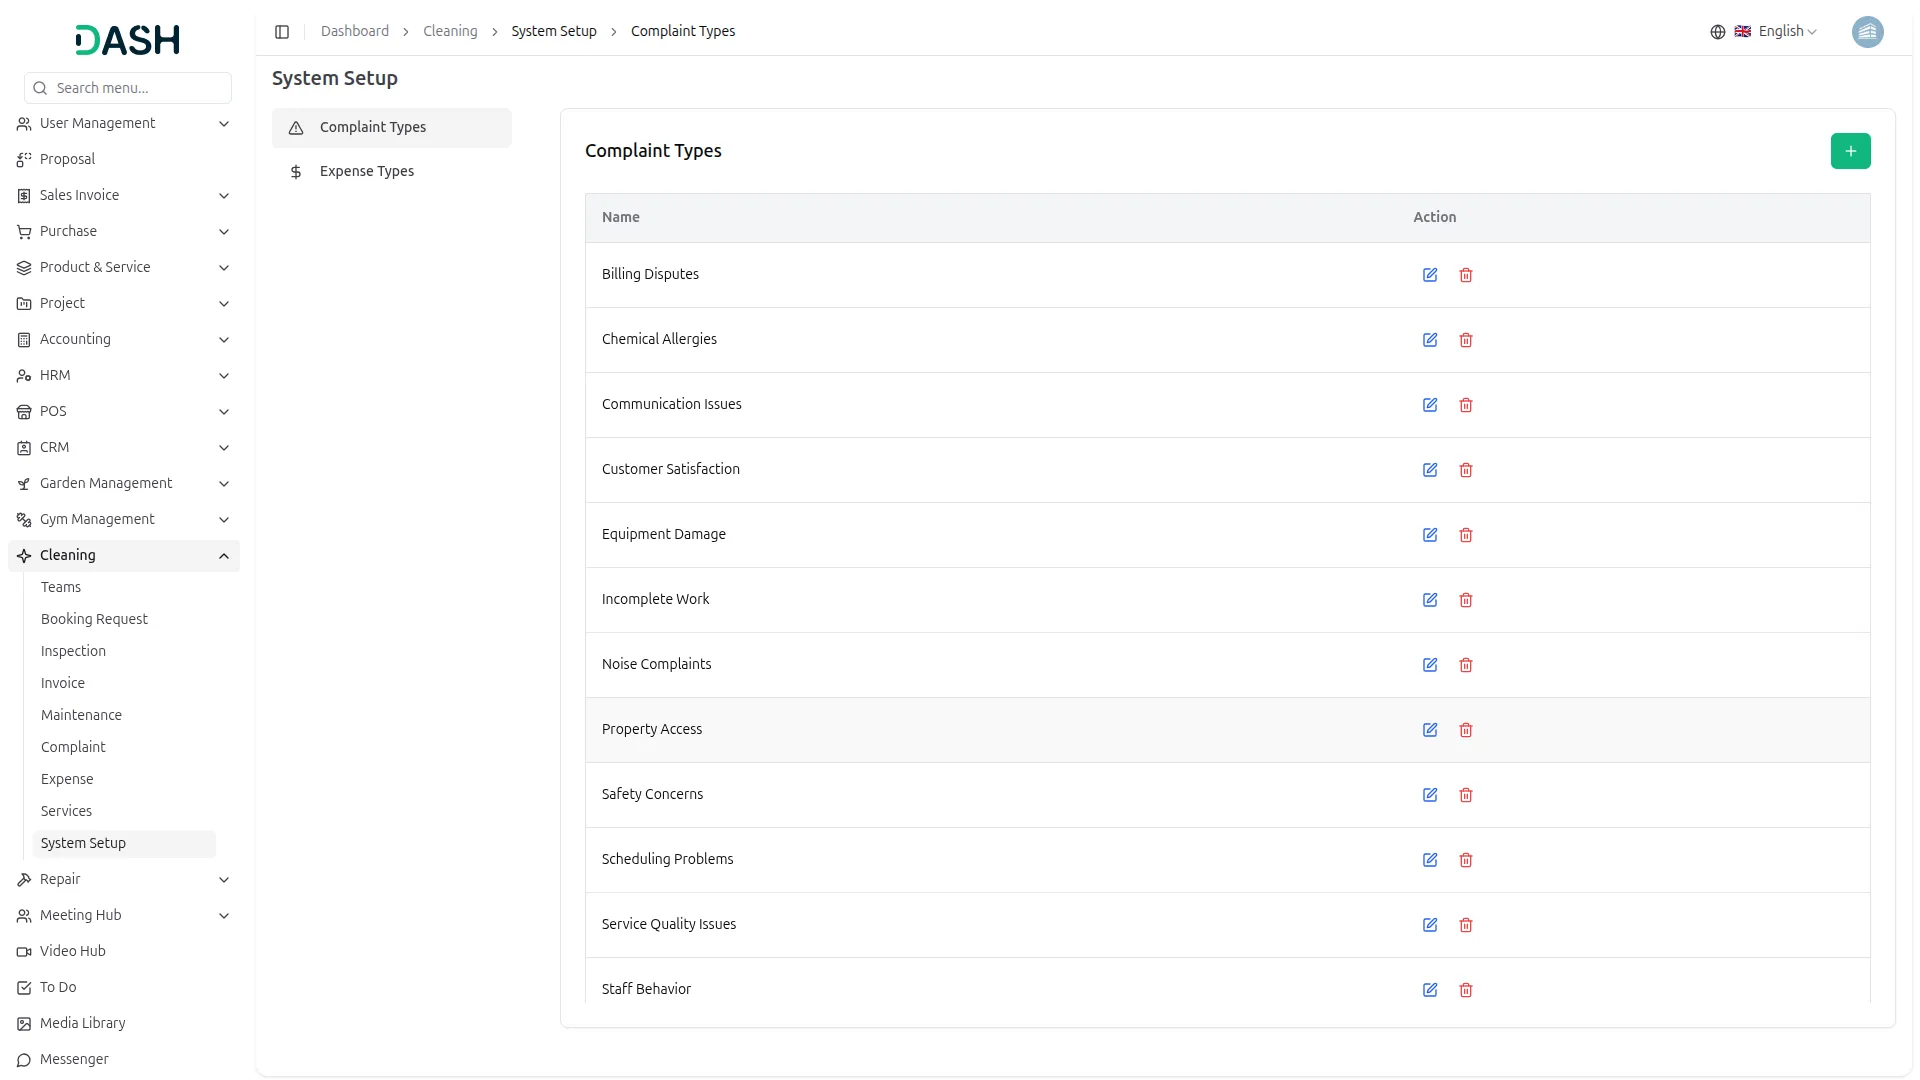Image resolution: width=1920 pixels, height=1080 pixels.
Task: Click edit icon for Billing Disputes
Action: tap(1430, 275)
